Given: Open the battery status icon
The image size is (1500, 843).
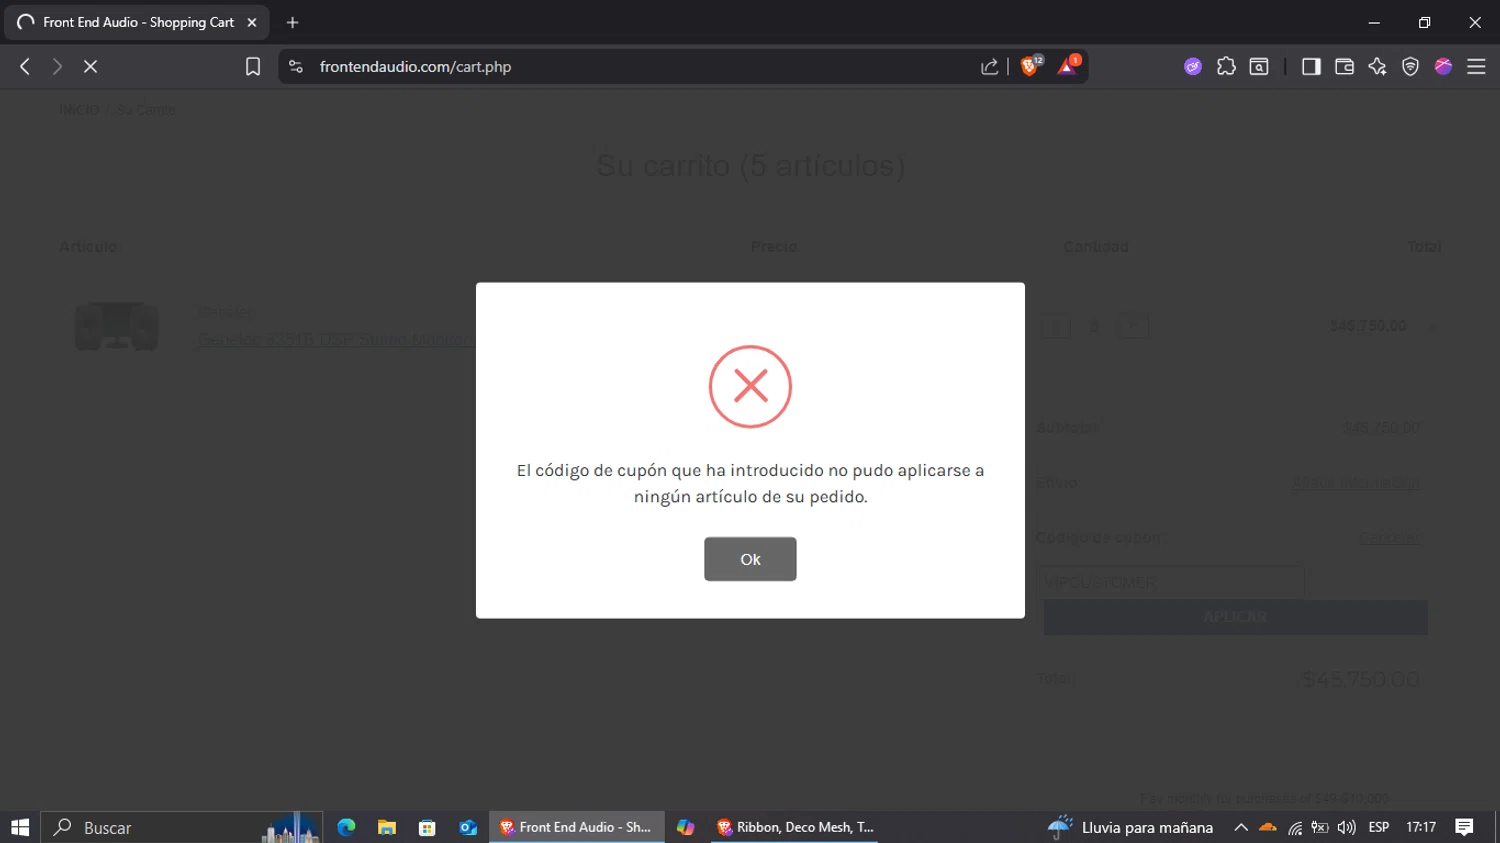Looking at the screenshot, I should (x=1320, y=827).
